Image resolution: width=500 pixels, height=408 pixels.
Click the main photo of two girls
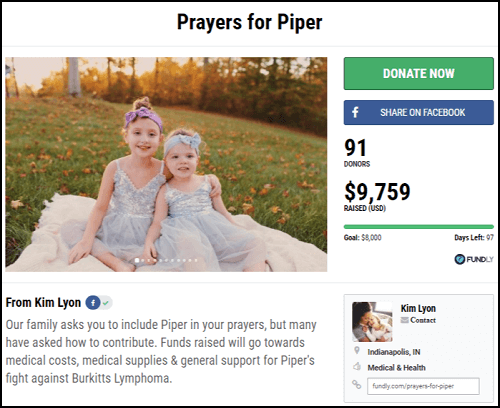[166, 164]
